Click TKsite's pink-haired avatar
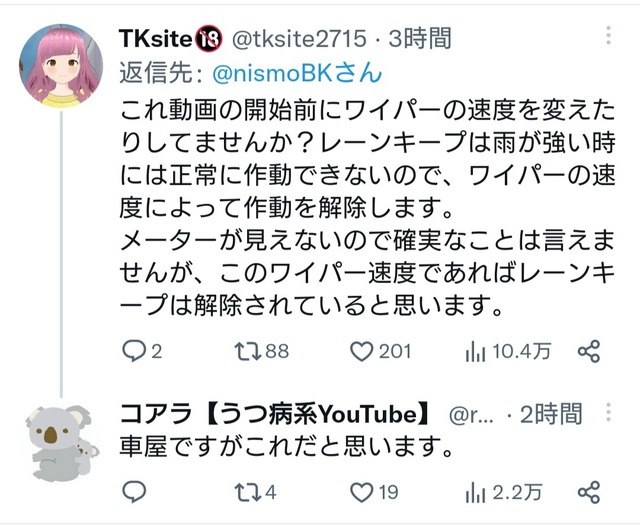The height and width of the screenshot is (525, 640). [x=61, y=66]
